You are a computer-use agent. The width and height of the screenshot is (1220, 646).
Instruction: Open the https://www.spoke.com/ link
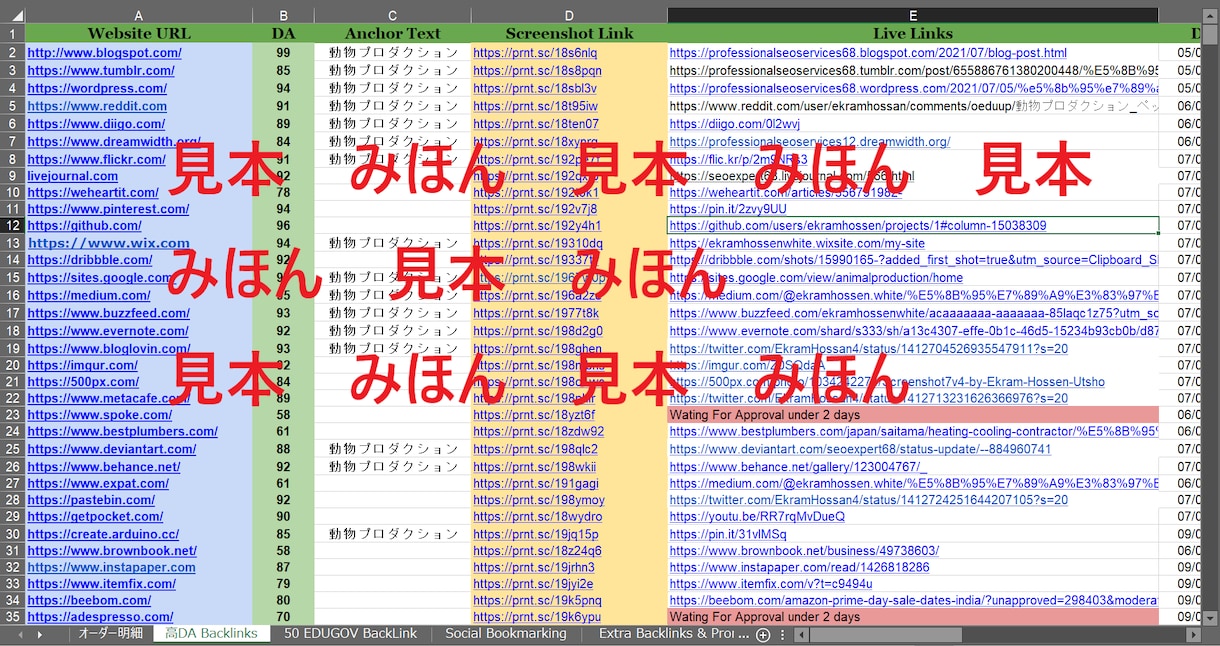[x=100, y=415]
